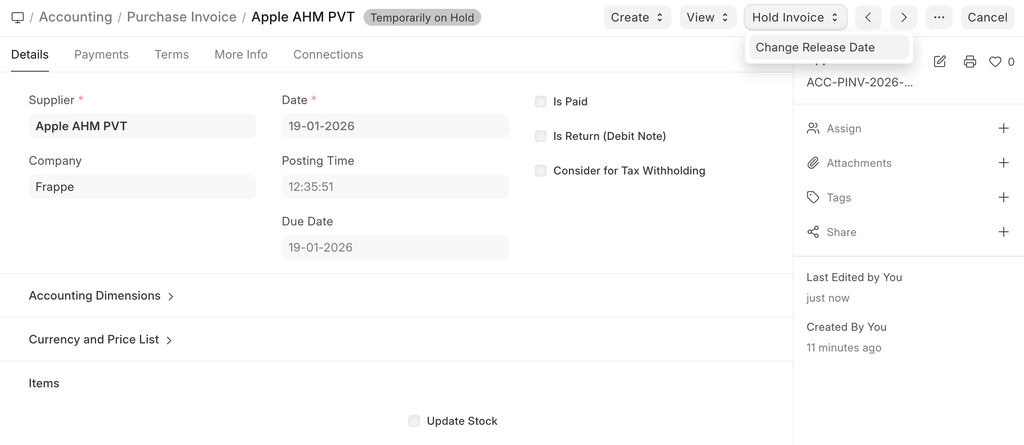Toggle Consider for Tax Withholding checkbox

click(x=541, y=171)
